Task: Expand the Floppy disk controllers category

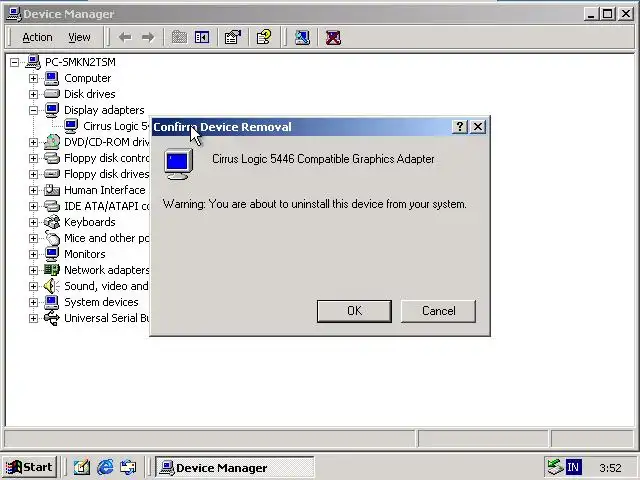Action: pos(33,158)
